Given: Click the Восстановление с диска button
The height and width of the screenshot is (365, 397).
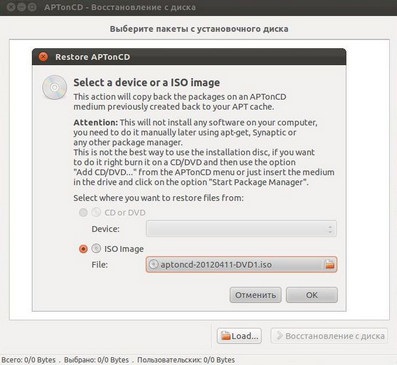Looking at the screenshot, I should 329,336.
